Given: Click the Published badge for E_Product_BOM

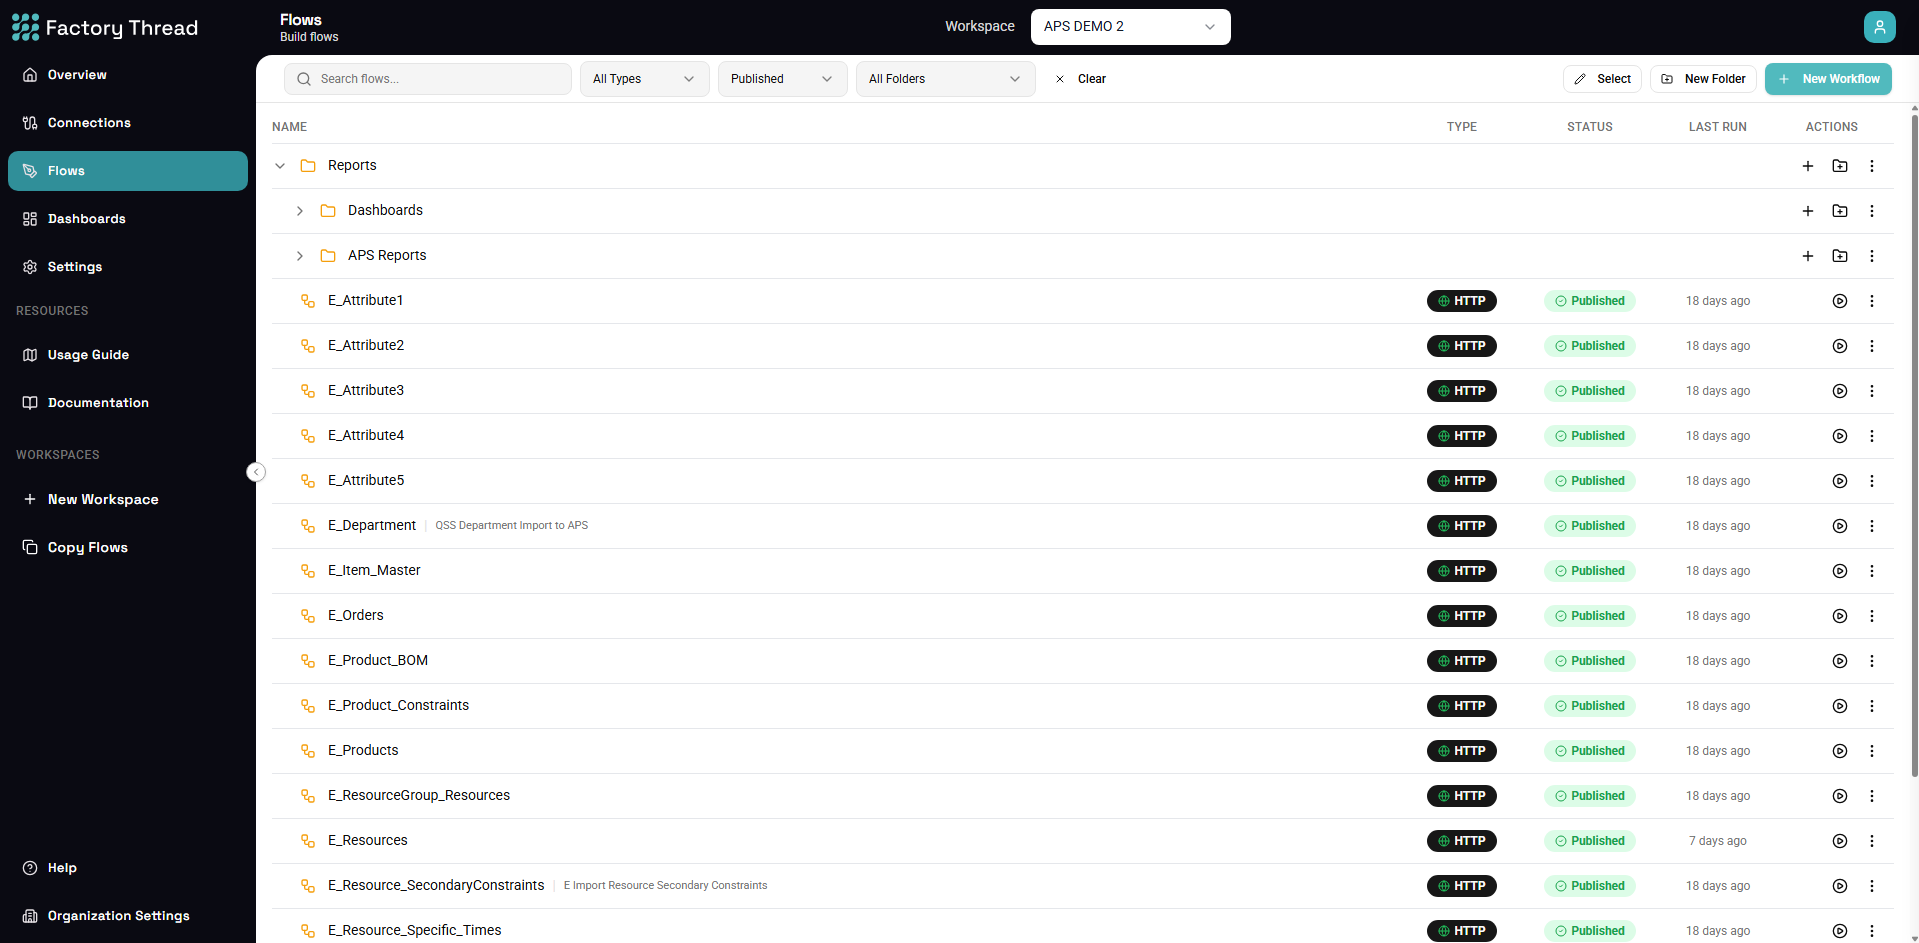Looking at the screenshot, I should (1589, 661).
